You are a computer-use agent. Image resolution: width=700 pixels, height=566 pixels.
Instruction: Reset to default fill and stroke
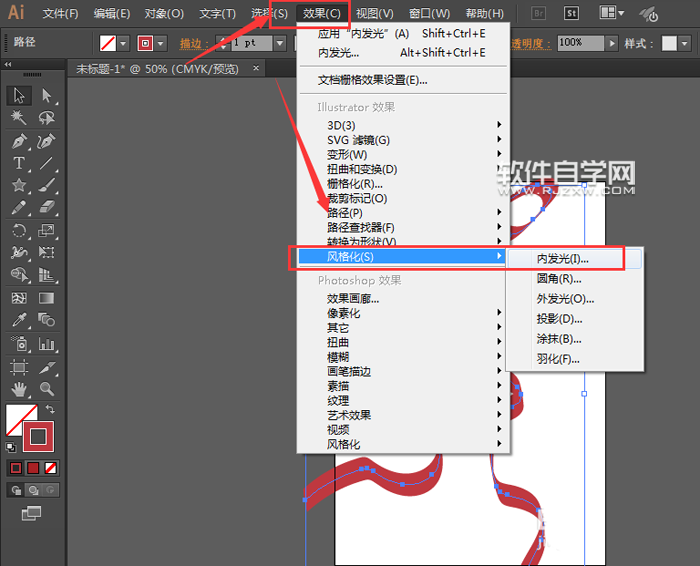pyautogui.click(x=11, y=447)
